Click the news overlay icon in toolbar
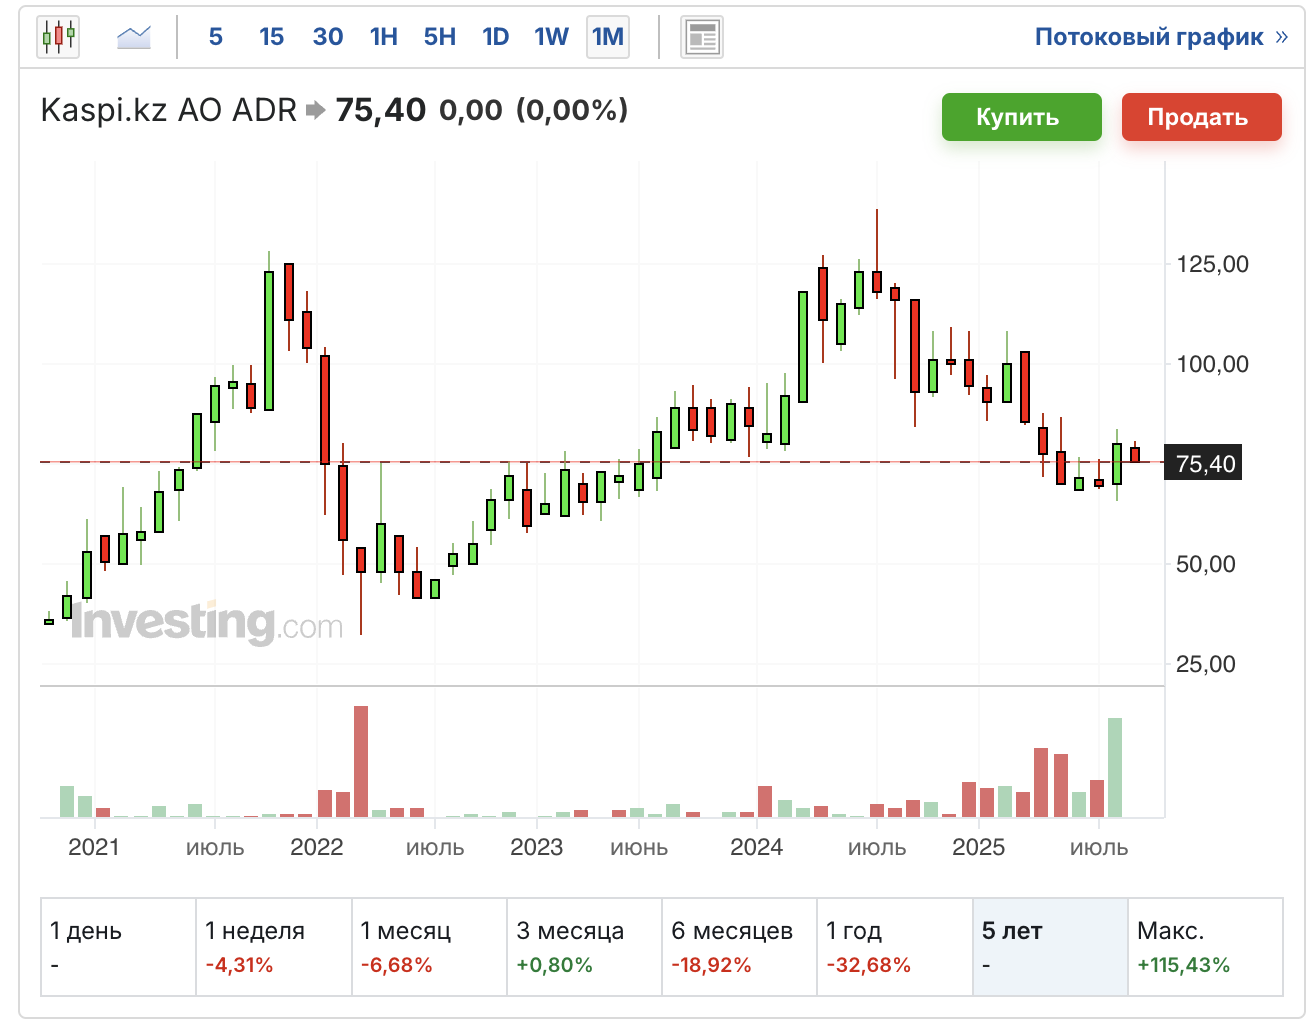Viewport: 1312px width, 1032px height. coord(701,38)
